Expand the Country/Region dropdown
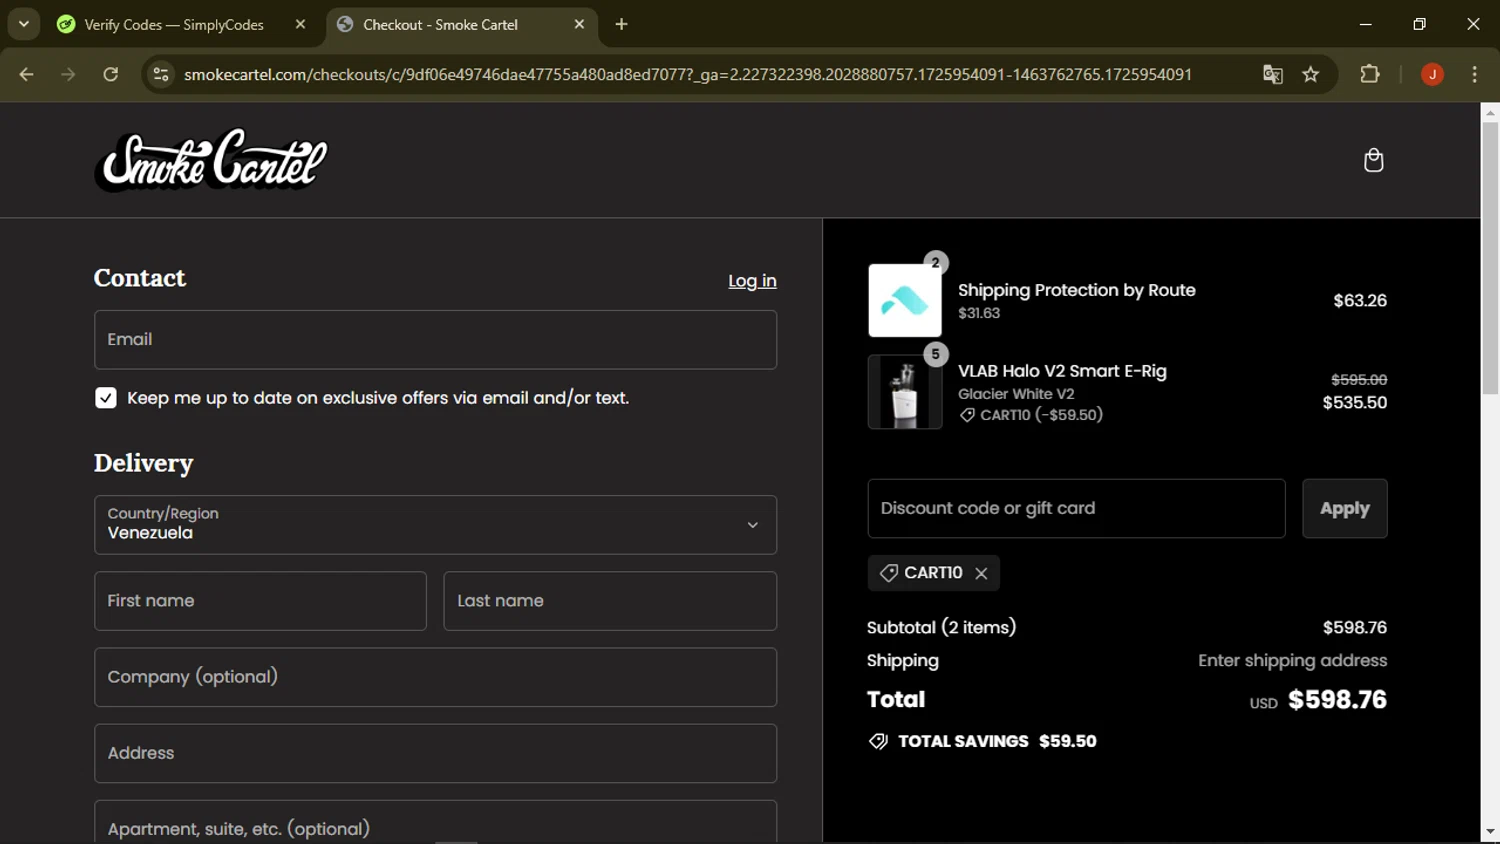 [435, 525]
